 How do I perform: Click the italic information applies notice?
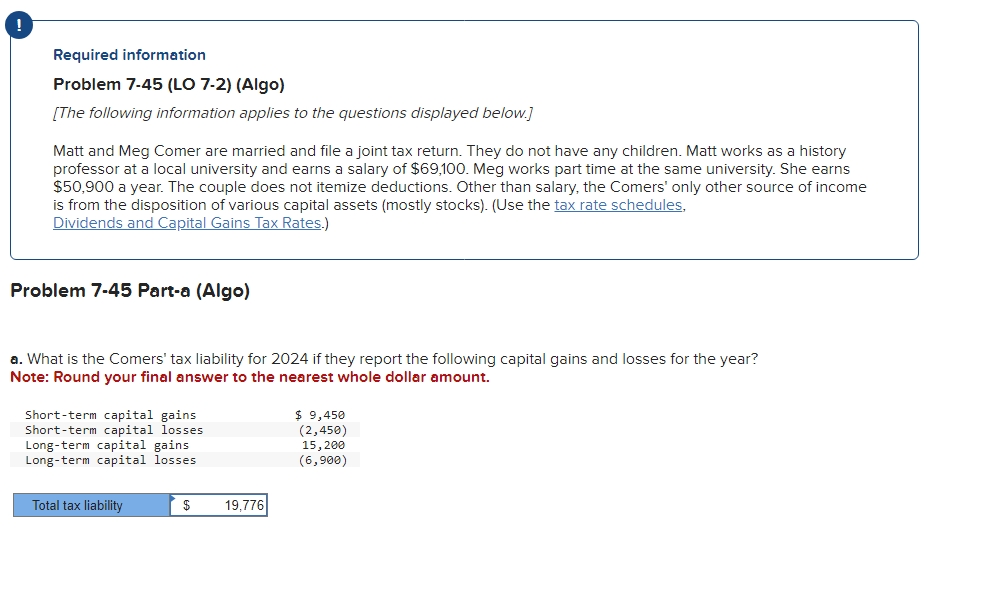coord(293,113)
